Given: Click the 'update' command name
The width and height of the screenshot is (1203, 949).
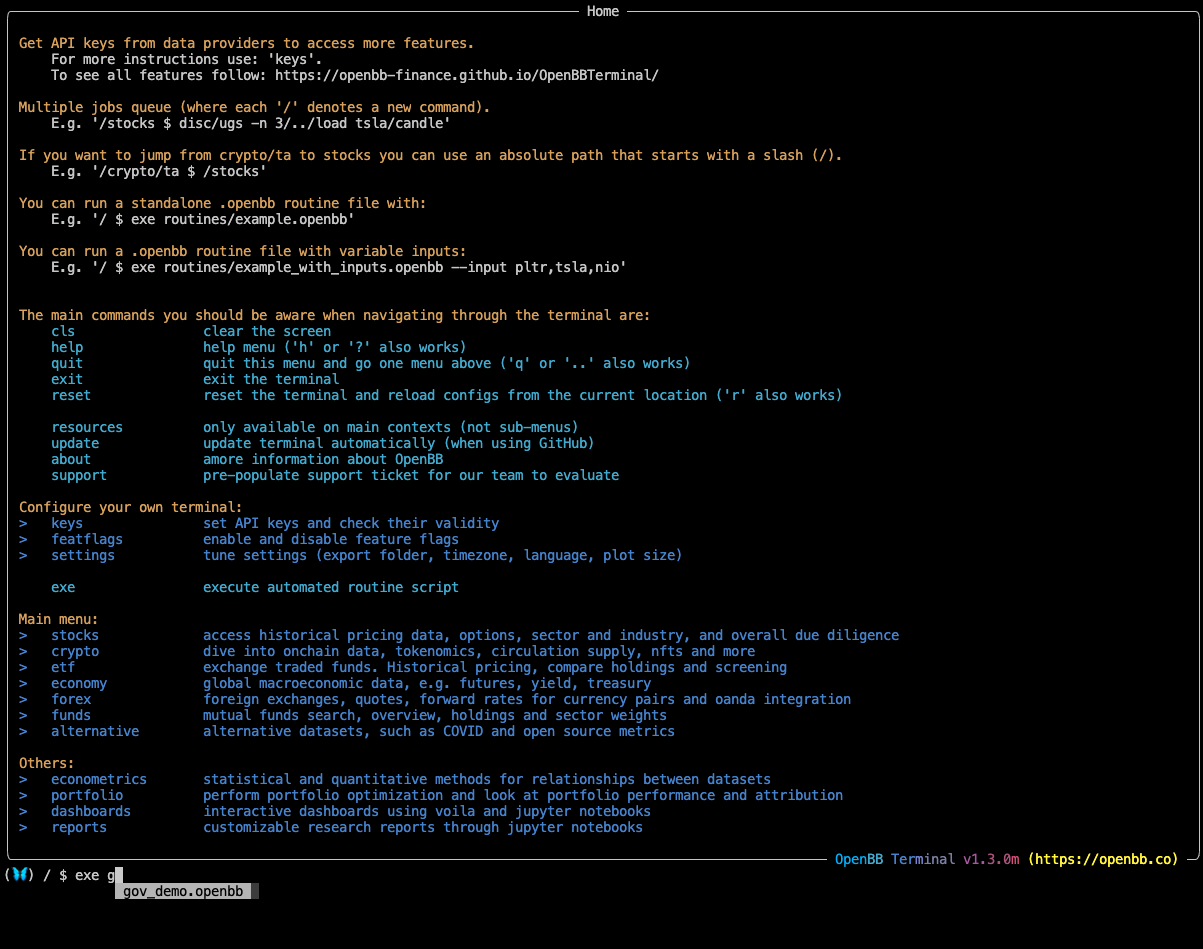Looking at the screenshot, I should pos(75,443).
